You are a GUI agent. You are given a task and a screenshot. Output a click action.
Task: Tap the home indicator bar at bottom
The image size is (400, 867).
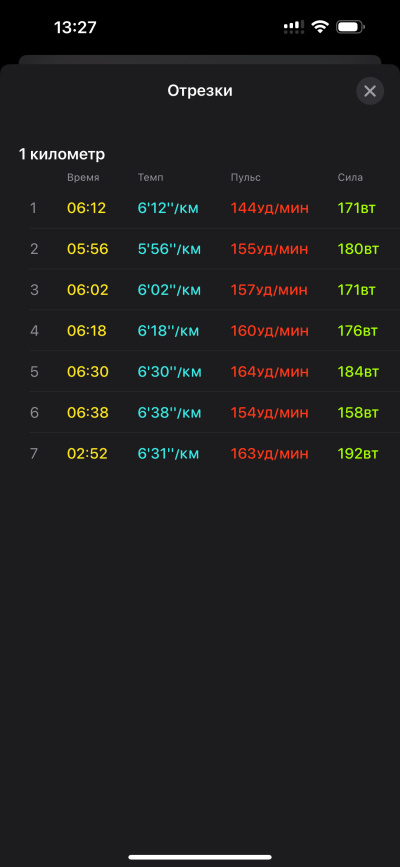click(x=200, y=857)
